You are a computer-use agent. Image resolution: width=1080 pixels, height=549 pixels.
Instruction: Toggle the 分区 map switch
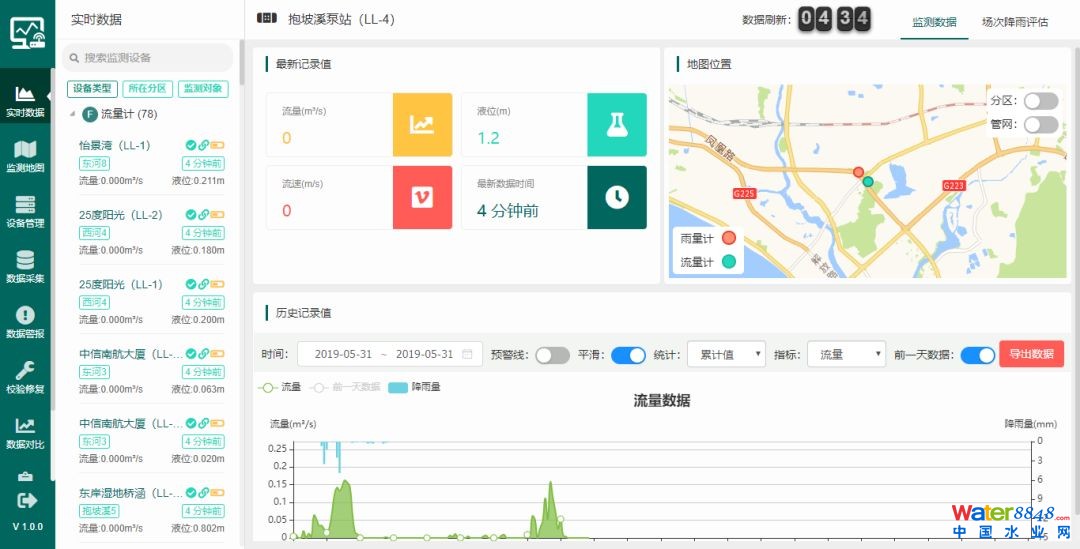tap(1040, 101)
